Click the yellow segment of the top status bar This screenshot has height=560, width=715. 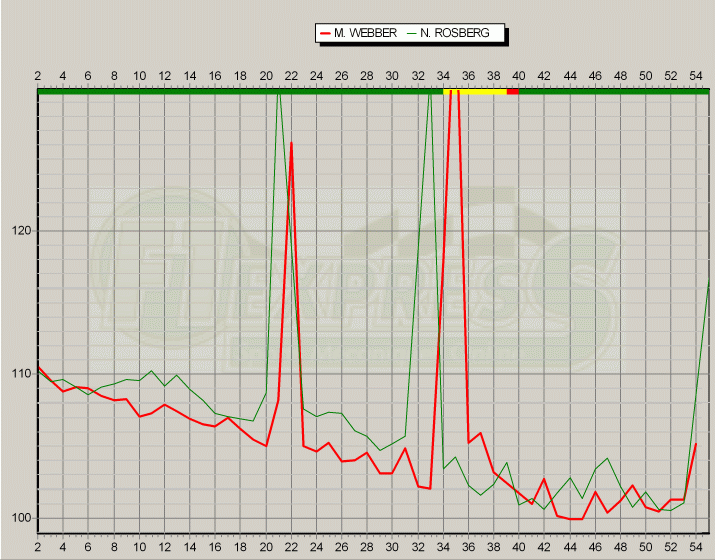[x=474, y=92]
